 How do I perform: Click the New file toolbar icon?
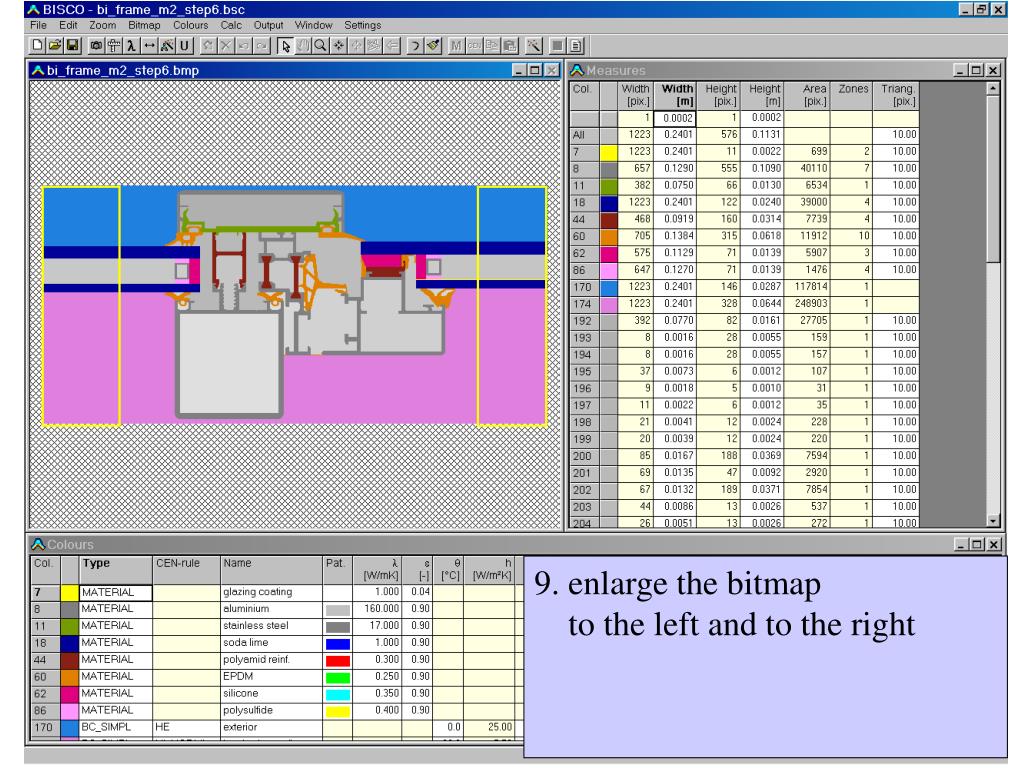(x=37, y=46)
